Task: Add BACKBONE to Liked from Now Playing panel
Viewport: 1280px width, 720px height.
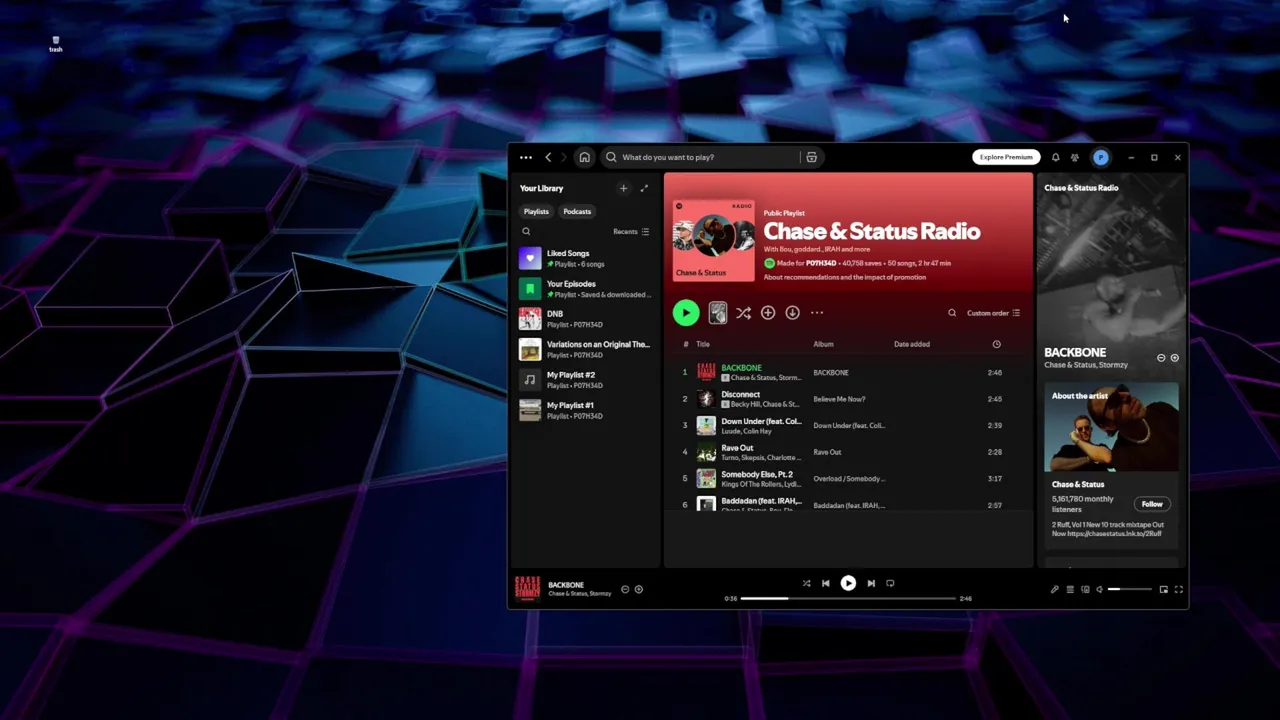Action: (1174, 357)
